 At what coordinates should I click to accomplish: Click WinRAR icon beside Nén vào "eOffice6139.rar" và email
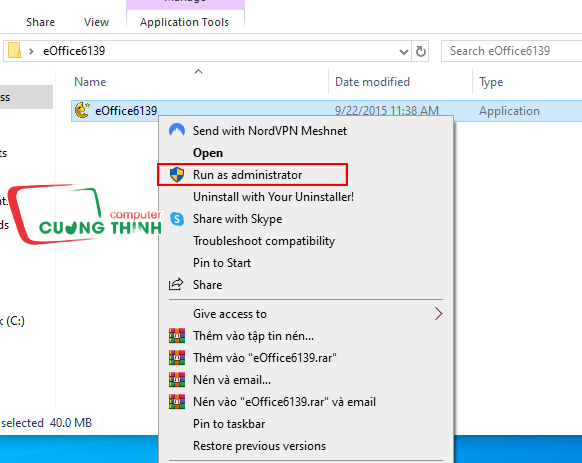coord(177,402)
